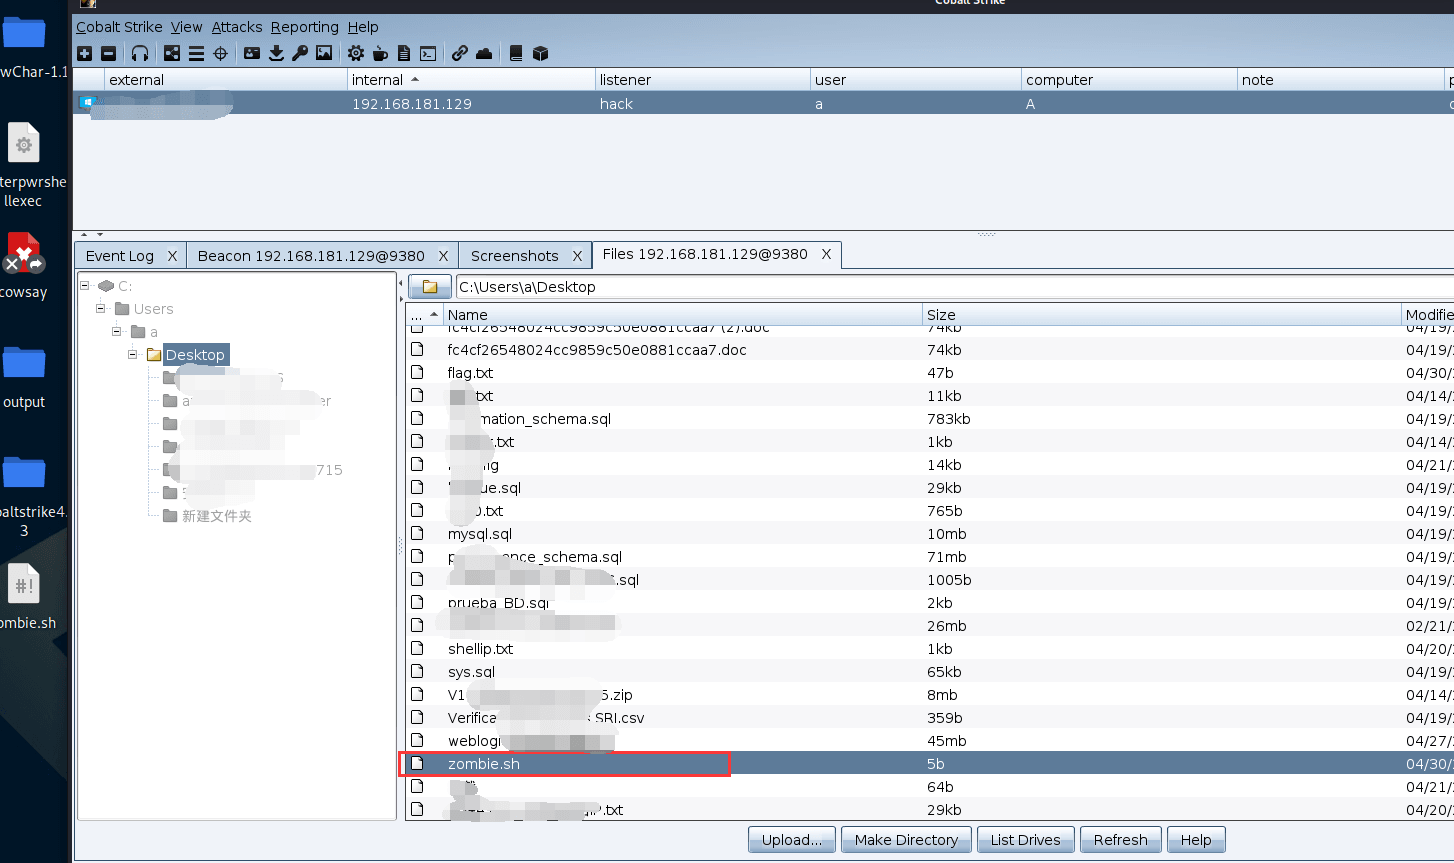Viewport: 1454px width, 863px height.
Task: Close the Files 192.168.181.129@9380 tab
Action: click(x=826, y=254)
